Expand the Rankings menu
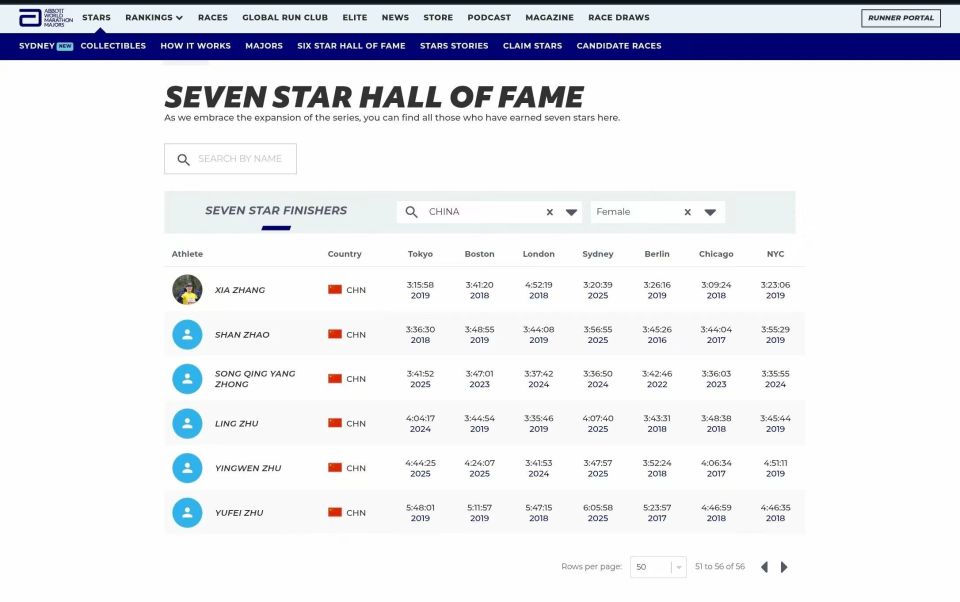This screenshot has width=960, height=602. pyautogui.click(x=154, y=18)
